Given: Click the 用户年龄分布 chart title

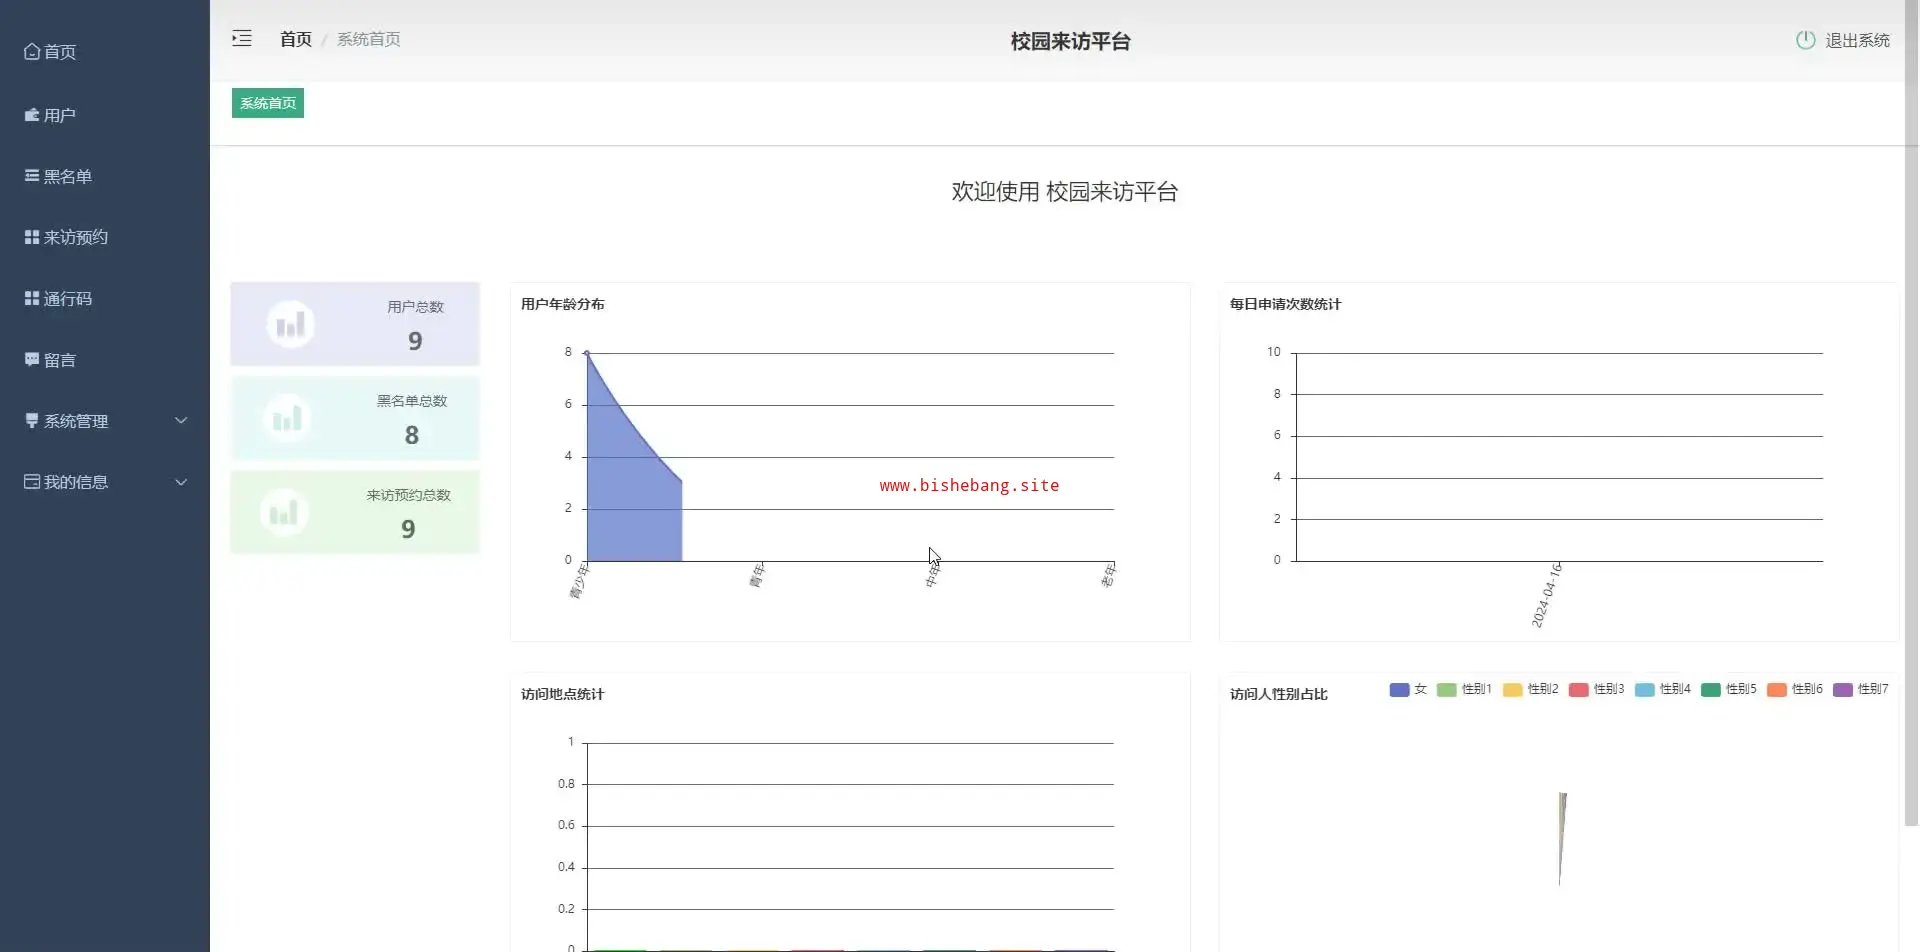Looking at the screenshot, I should tap(562, 304).
